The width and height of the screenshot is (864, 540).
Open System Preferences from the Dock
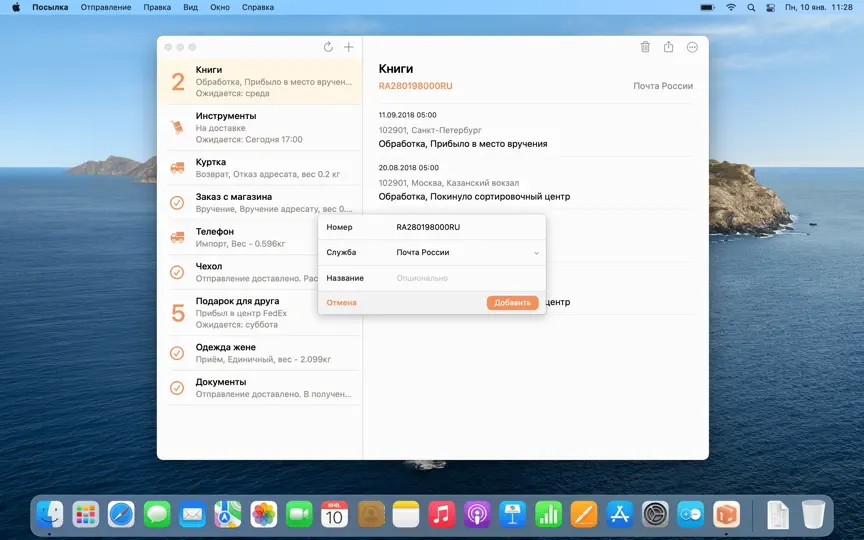pos(655,515)
